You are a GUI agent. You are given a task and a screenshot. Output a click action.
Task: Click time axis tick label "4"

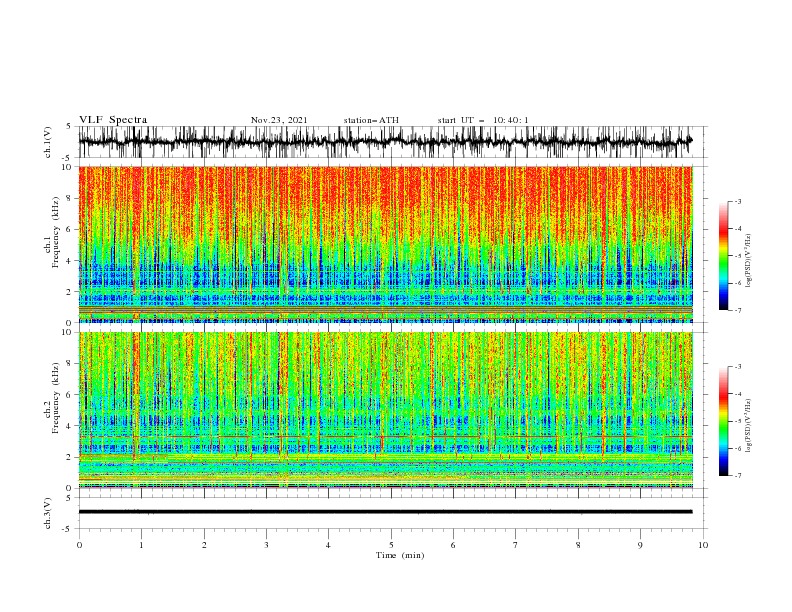pos(328,545)
